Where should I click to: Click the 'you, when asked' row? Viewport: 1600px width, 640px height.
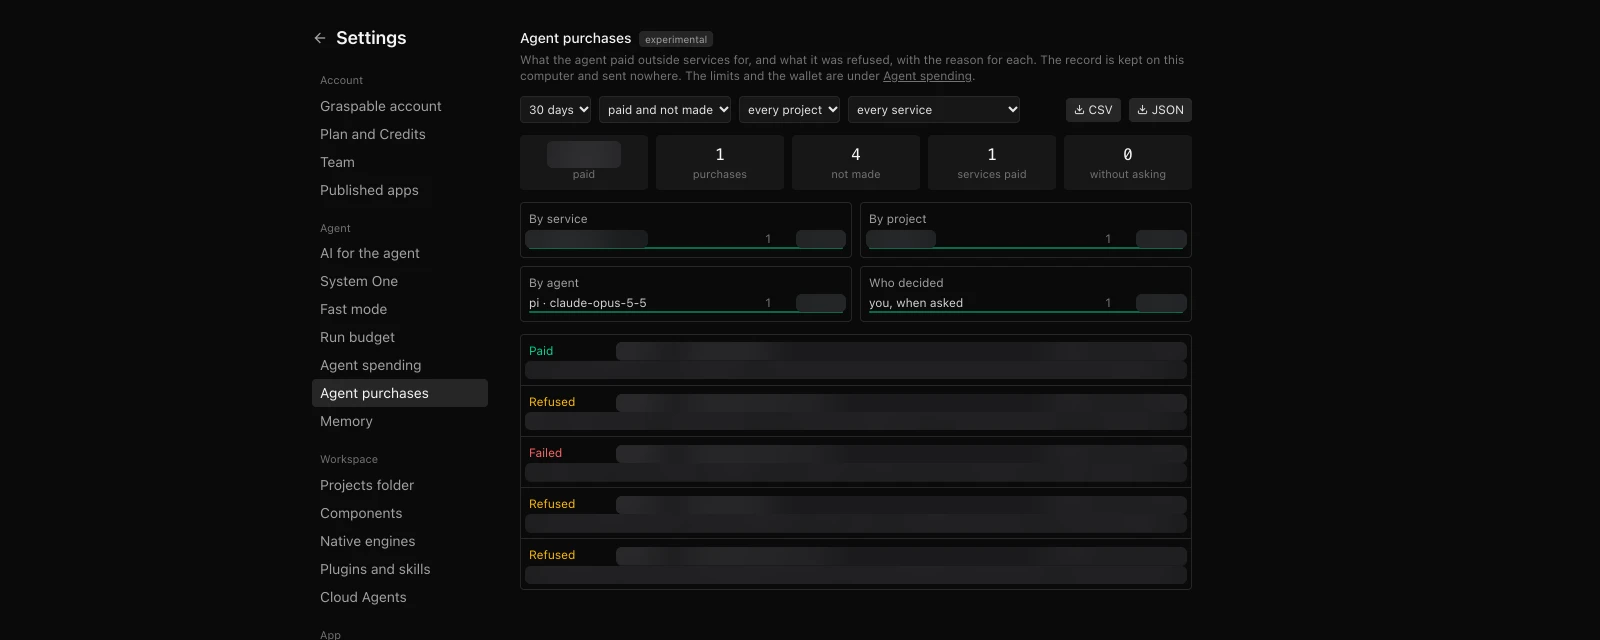point(1026,303)
